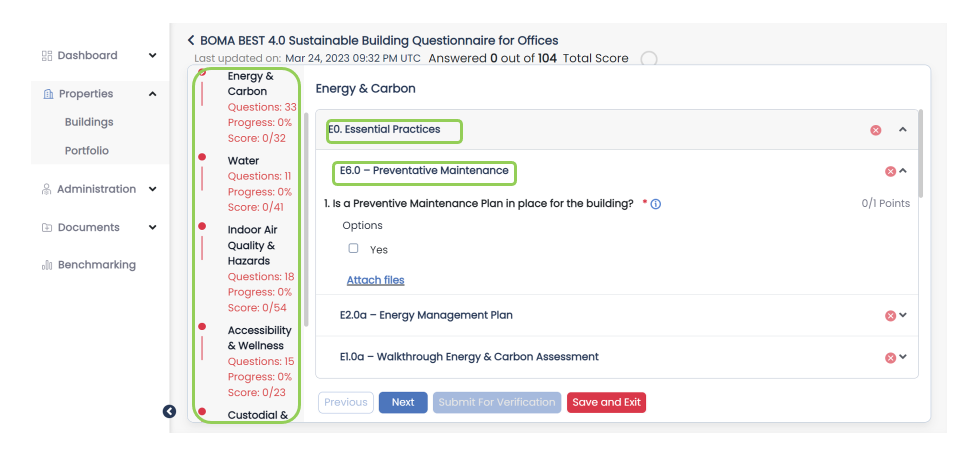969x461 pixels.
Task: Go back using the arrow before BOMA BEST title
Action: click(191, 41)
